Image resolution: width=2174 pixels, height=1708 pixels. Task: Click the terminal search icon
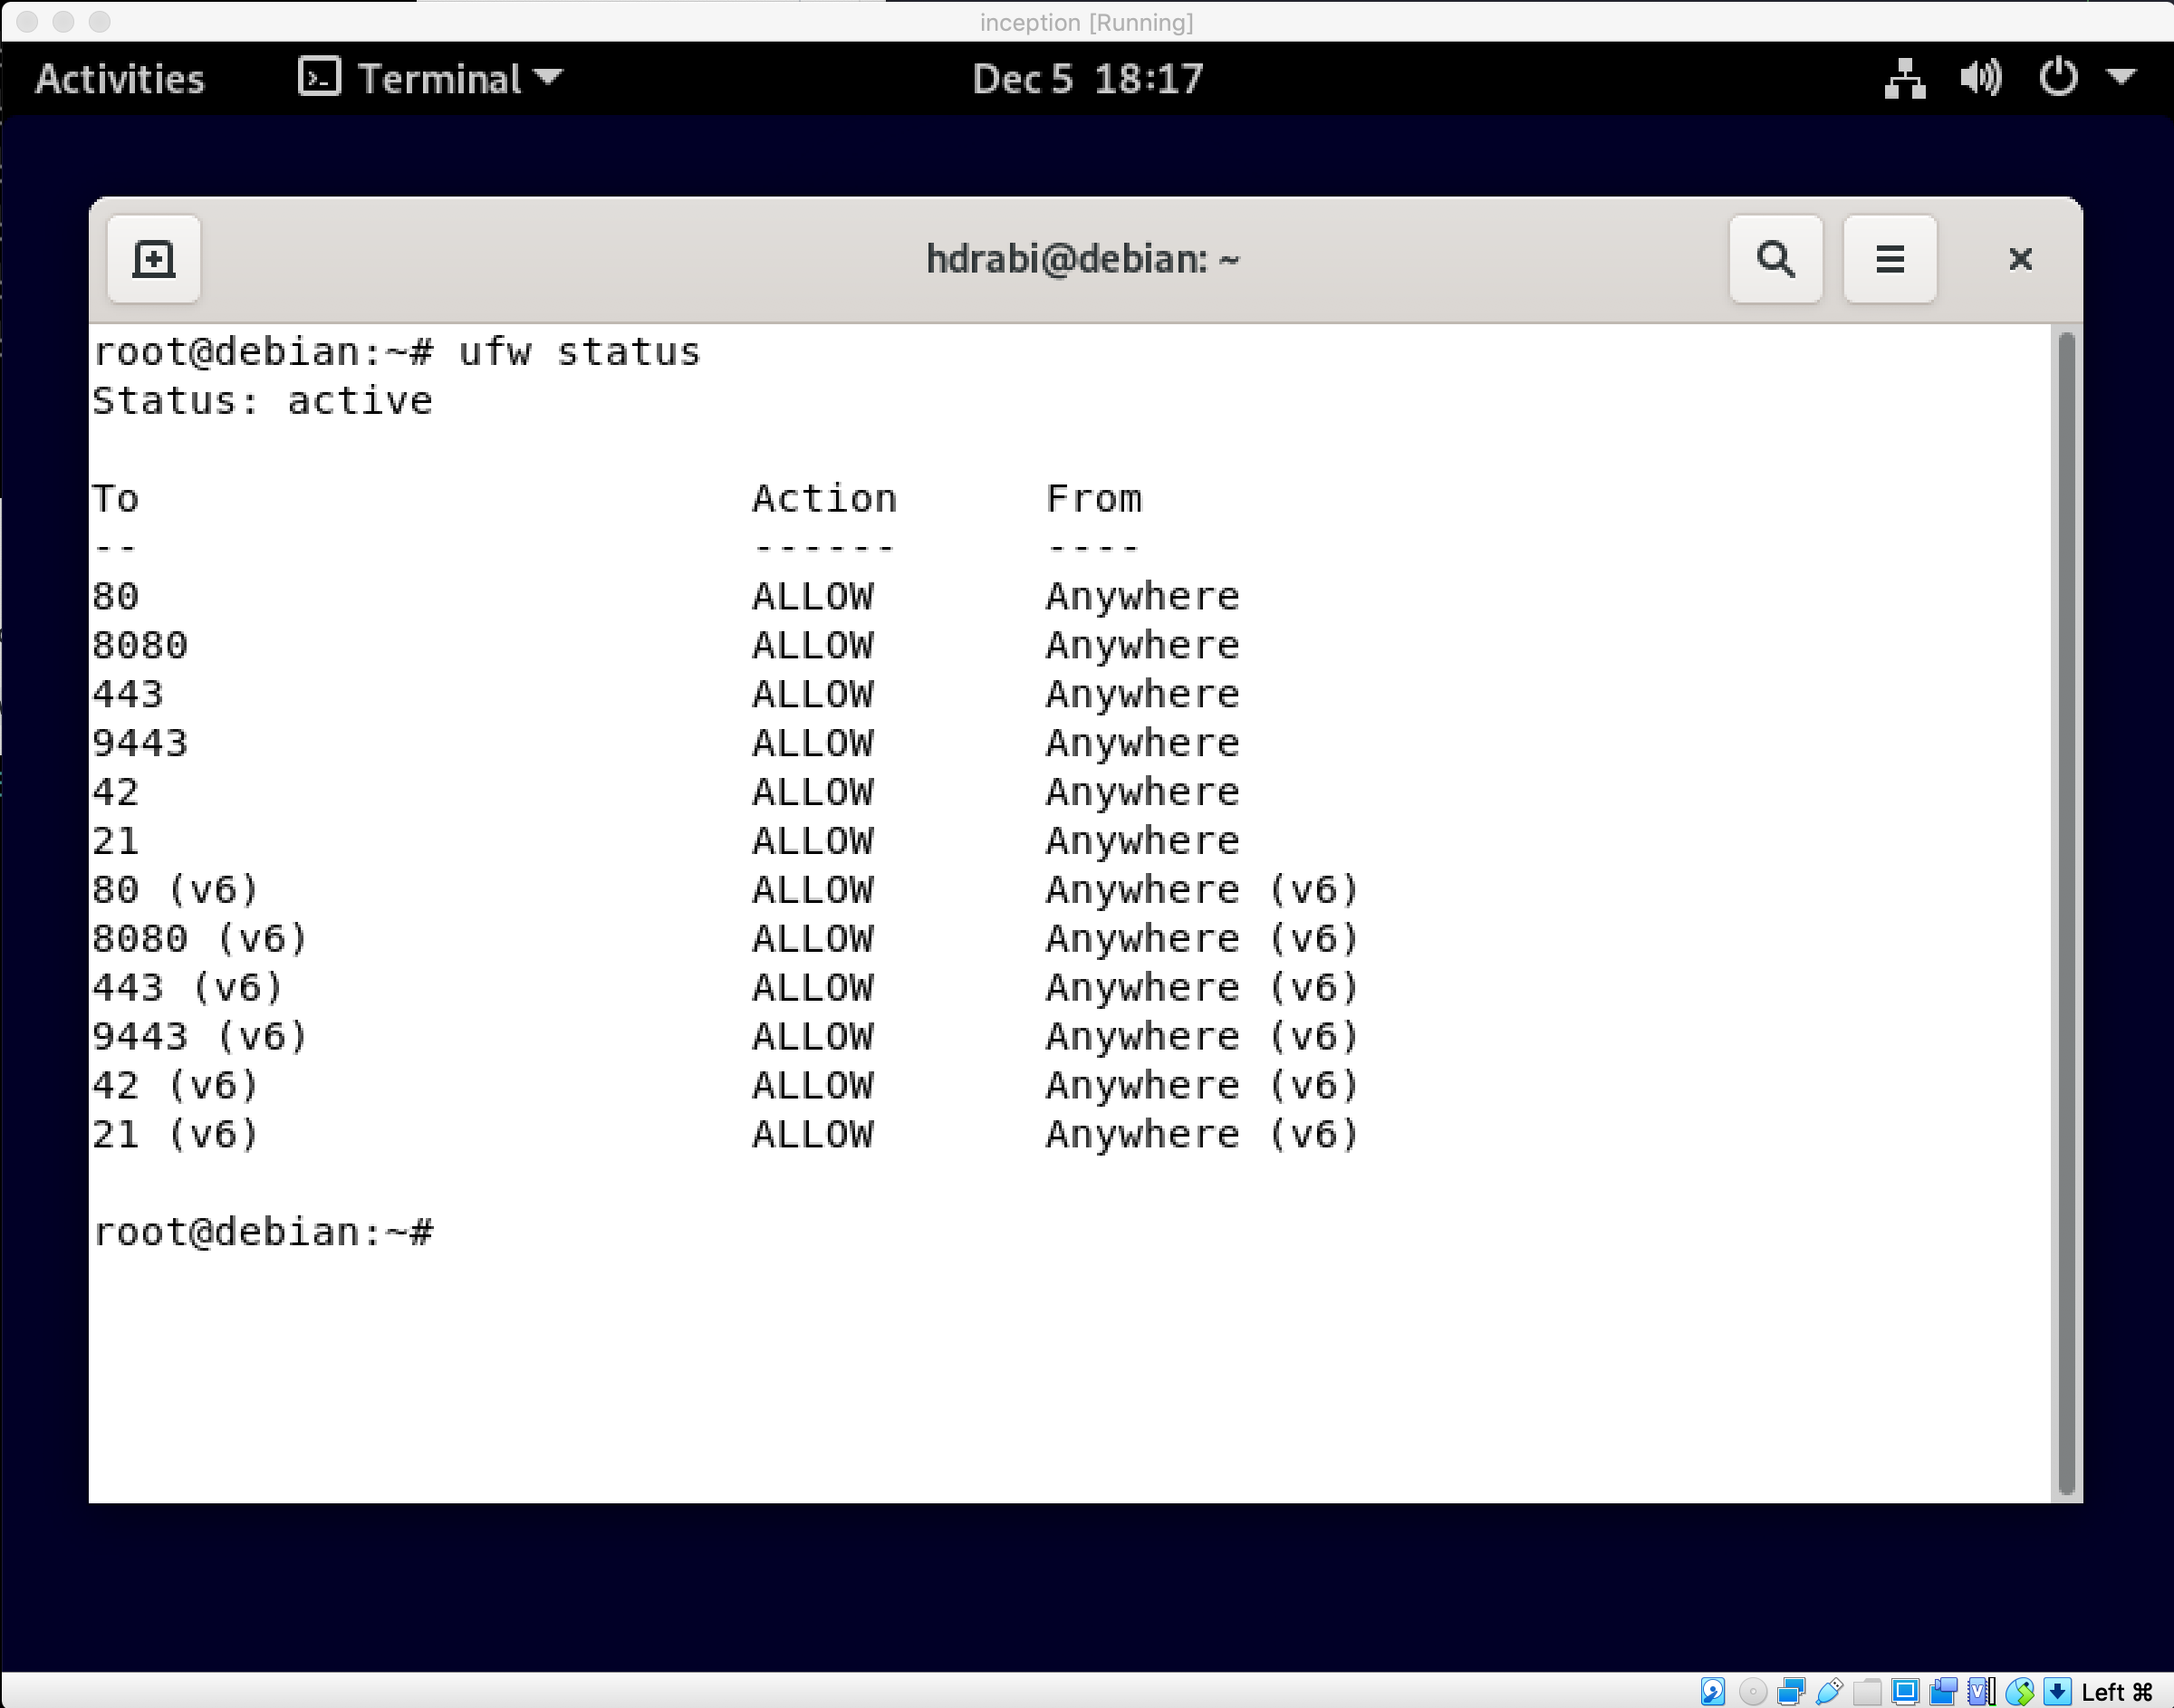tap(1775, 259)
